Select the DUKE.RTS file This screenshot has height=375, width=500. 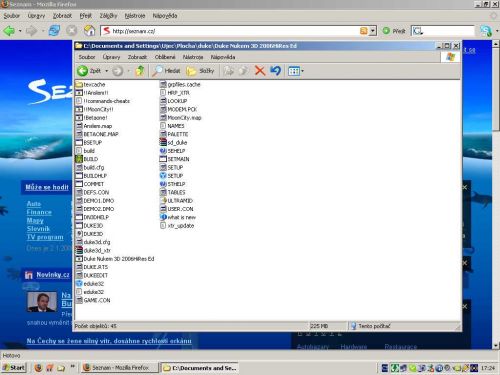click(92, 267)
